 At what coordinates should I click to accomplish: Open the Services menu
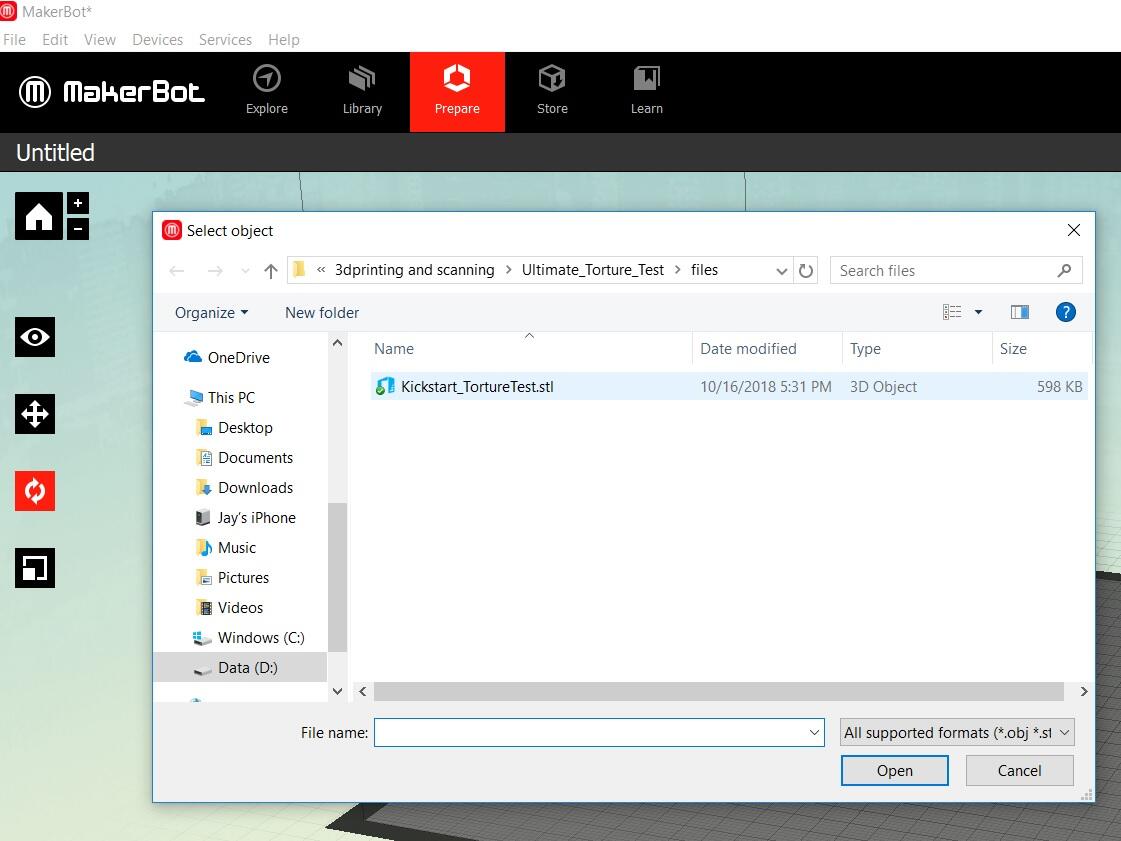[x=225, y=39]
